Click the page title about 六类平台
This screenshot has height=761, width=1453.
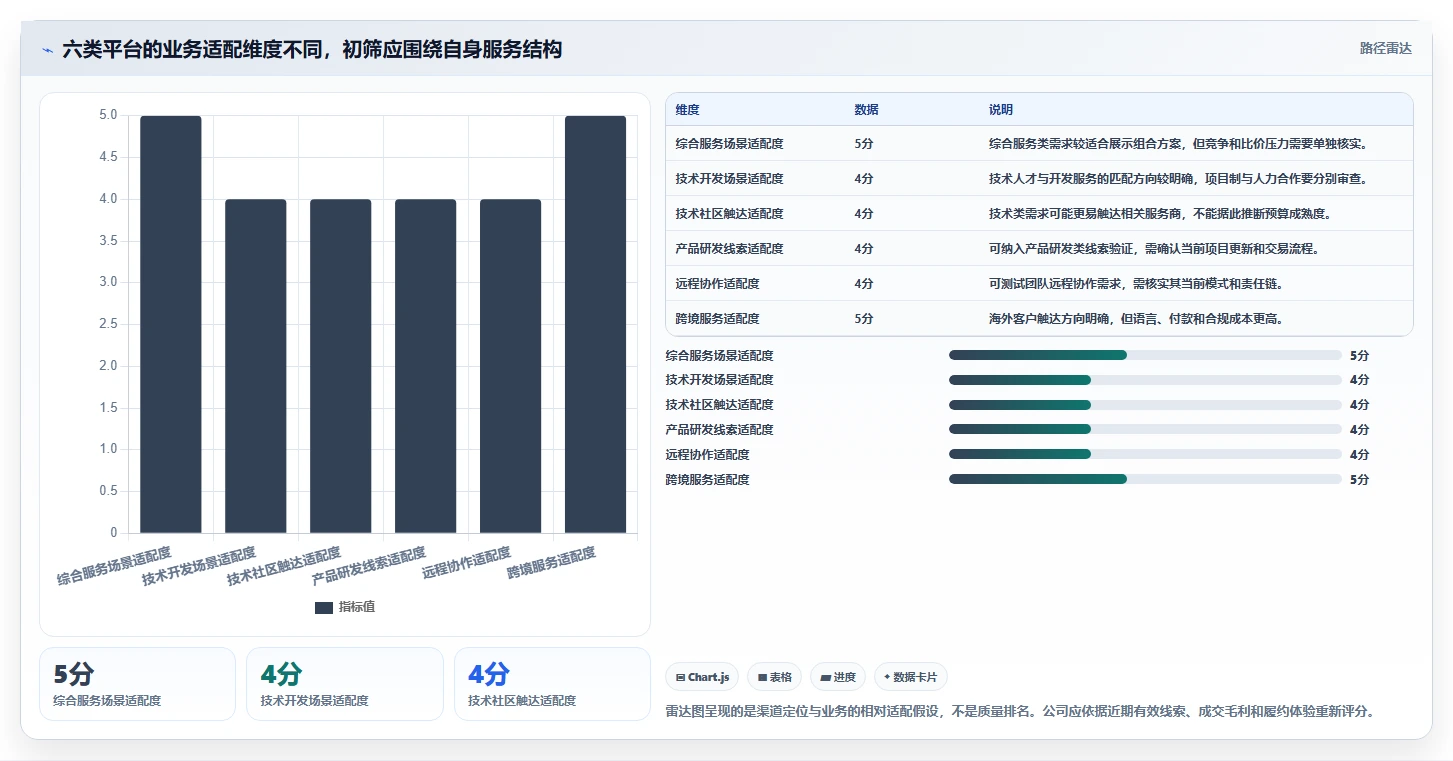point(312,49)
